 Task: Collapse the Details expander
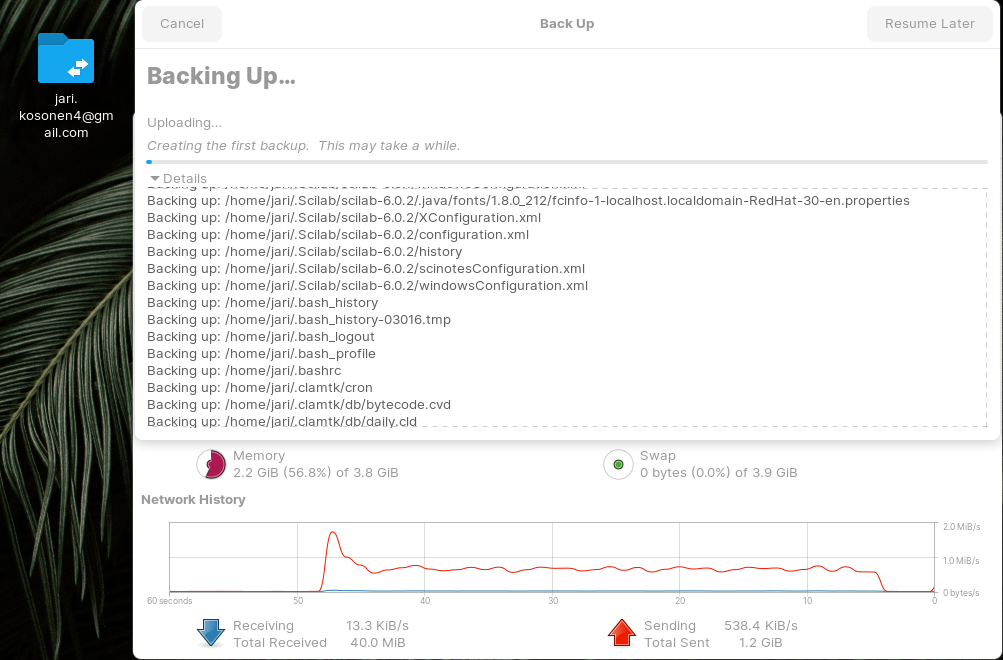[177, 179]
